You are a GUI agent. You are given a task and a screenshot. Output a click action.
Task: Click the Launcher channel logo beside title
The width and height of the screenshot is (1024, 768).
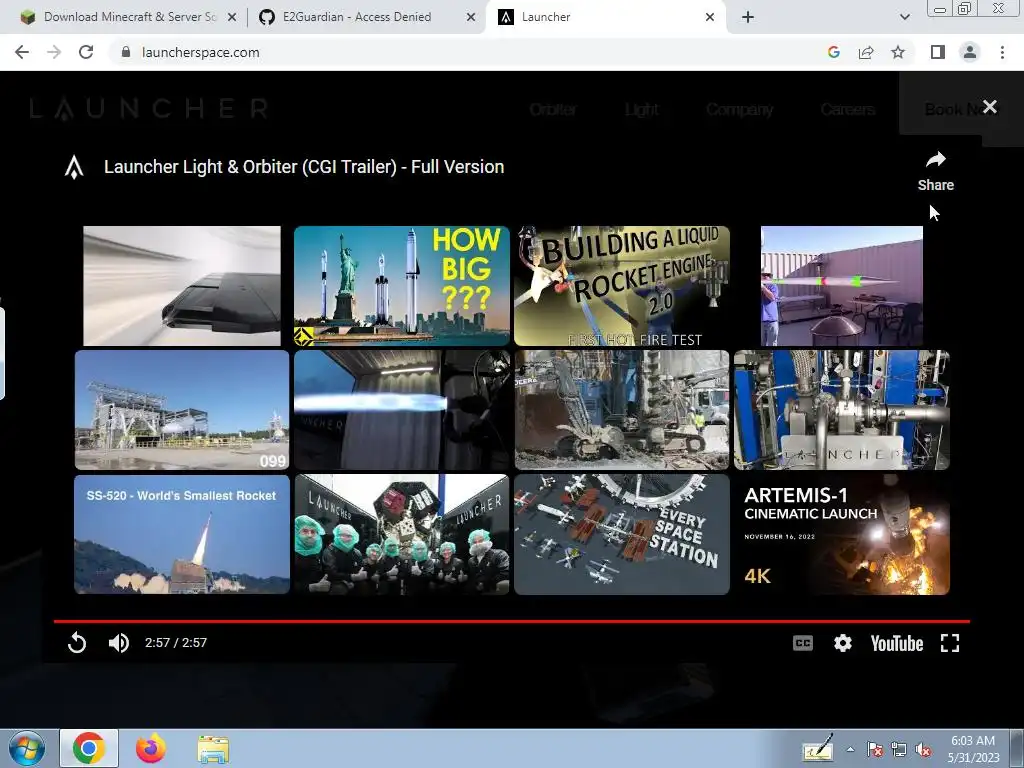click(x=74, y=167)
